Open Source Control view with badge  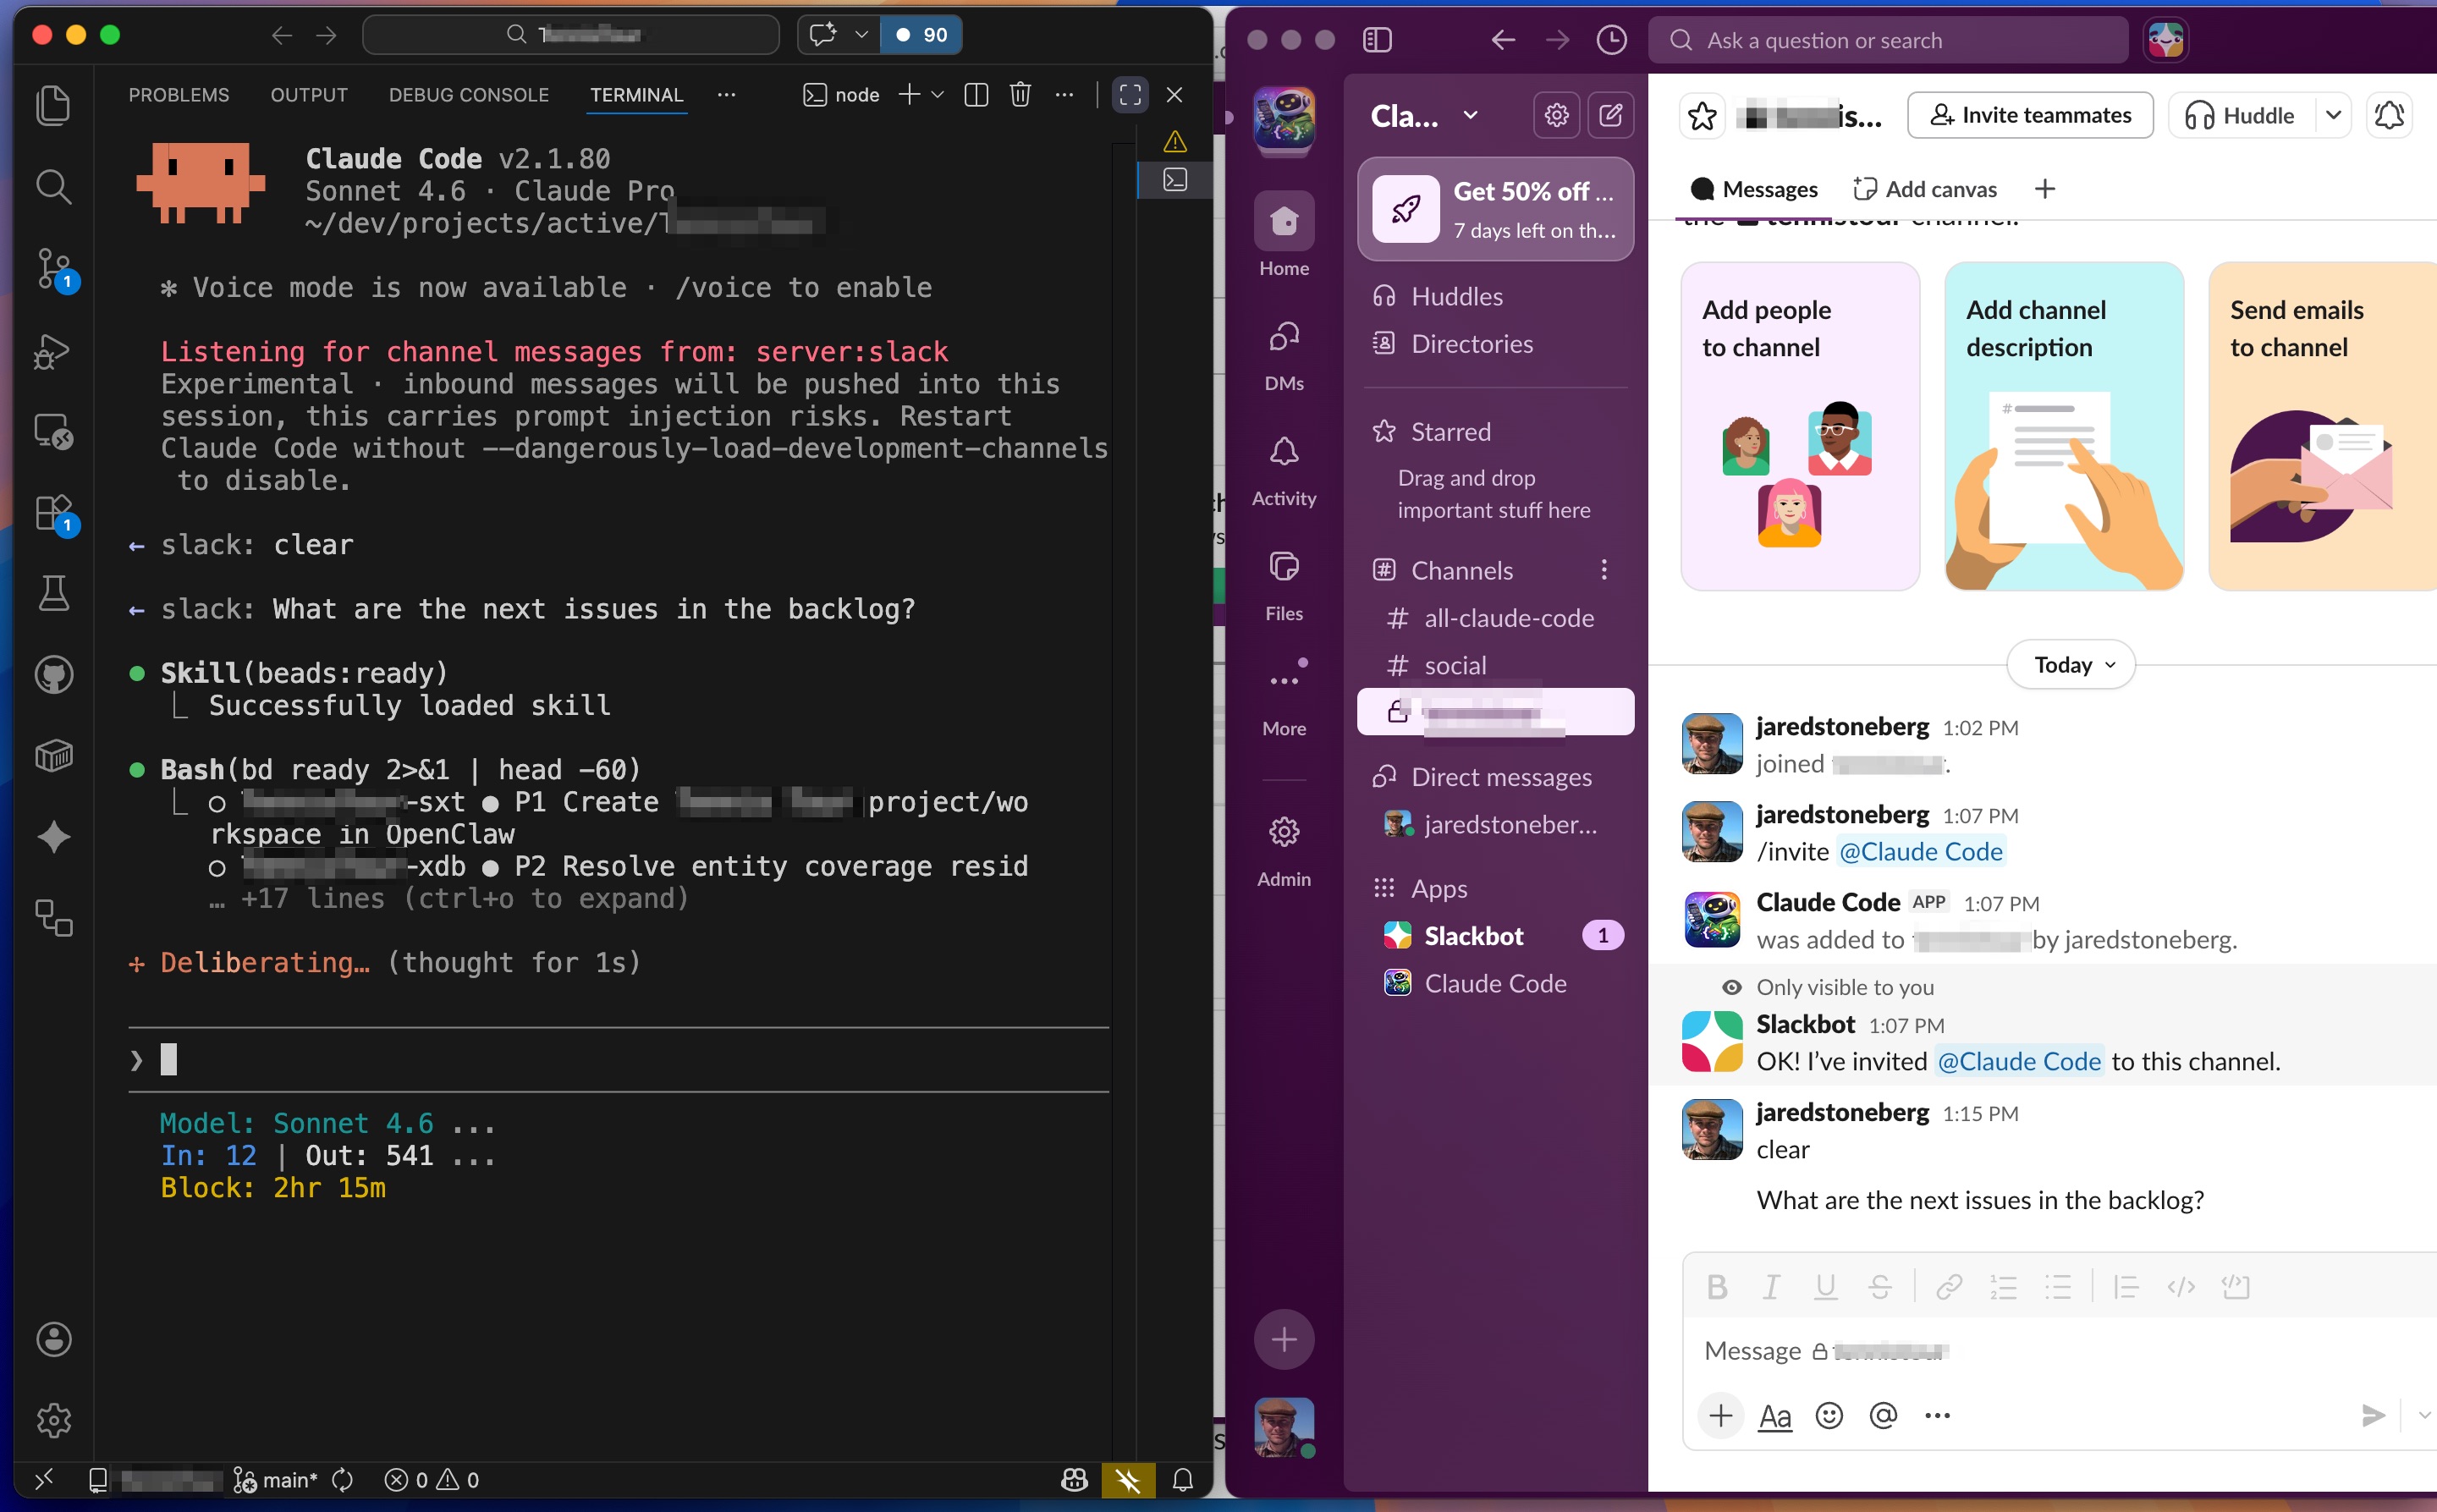tap(55, 268)
